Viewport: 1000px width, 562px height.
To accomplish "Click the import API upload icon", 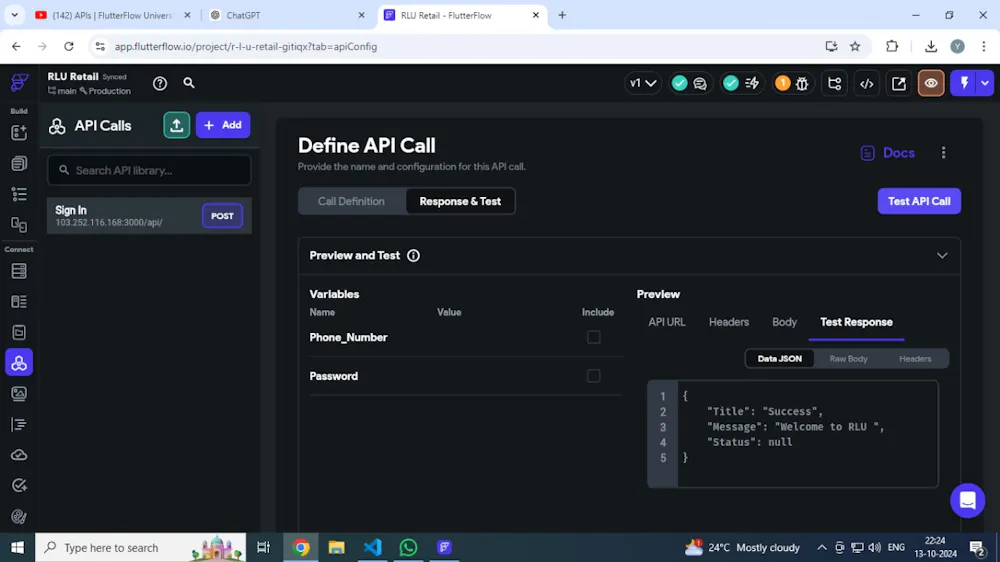I will point(177,125).
